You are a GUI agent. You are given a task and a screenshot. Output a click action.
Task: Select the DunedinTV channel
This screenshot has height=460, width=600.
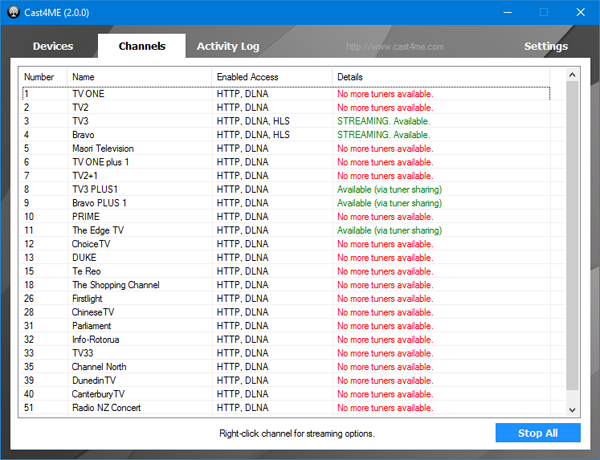(286, 380)
